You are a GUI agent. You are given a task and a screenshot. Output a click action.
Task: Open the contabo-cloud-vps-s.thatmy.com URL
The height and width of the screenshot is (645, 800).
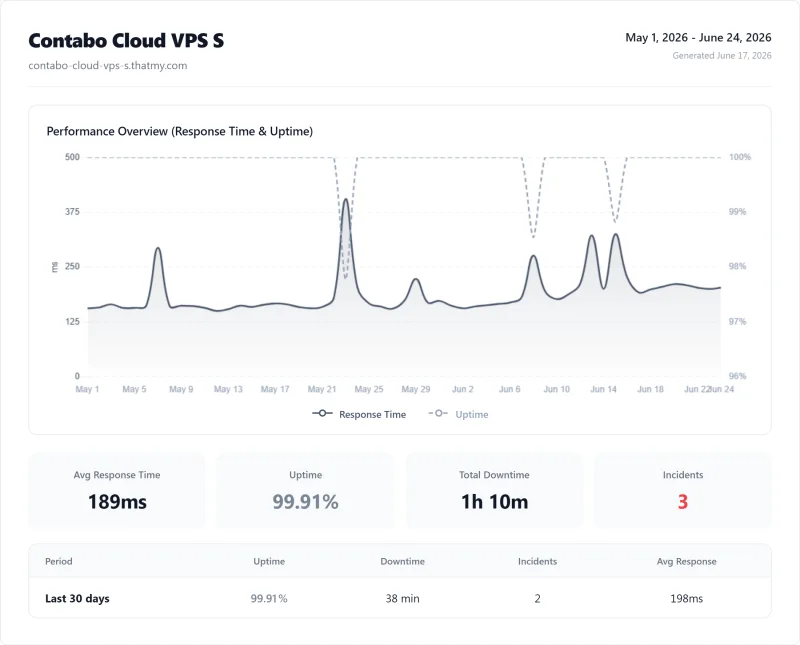tap(108, 65)
